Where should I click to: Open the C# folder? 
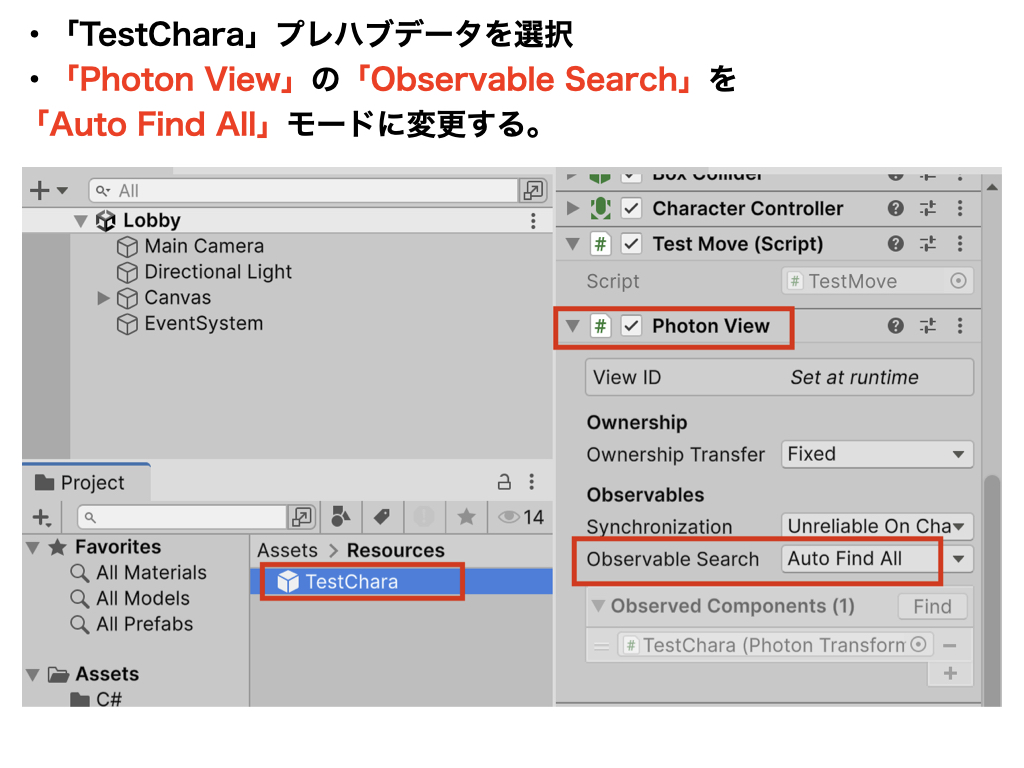pyautogui.click(x=96, y=699)
